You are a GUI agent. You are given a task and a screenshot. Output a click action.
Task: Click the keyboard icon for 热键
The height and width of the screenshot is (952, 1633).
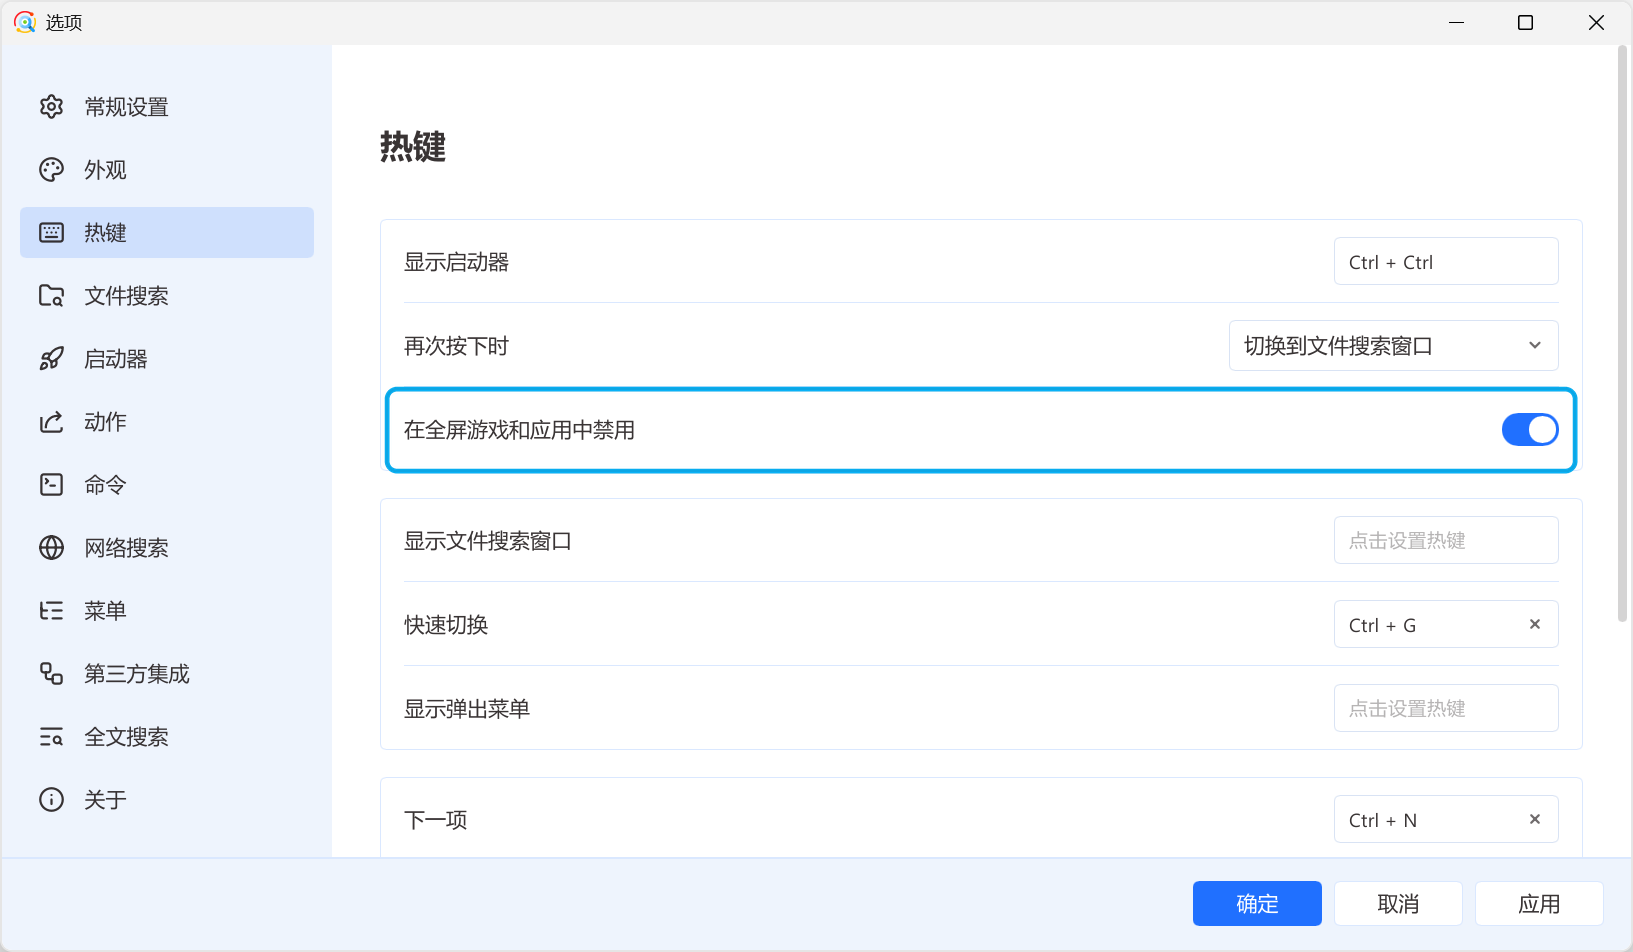[x=51, y=233]
